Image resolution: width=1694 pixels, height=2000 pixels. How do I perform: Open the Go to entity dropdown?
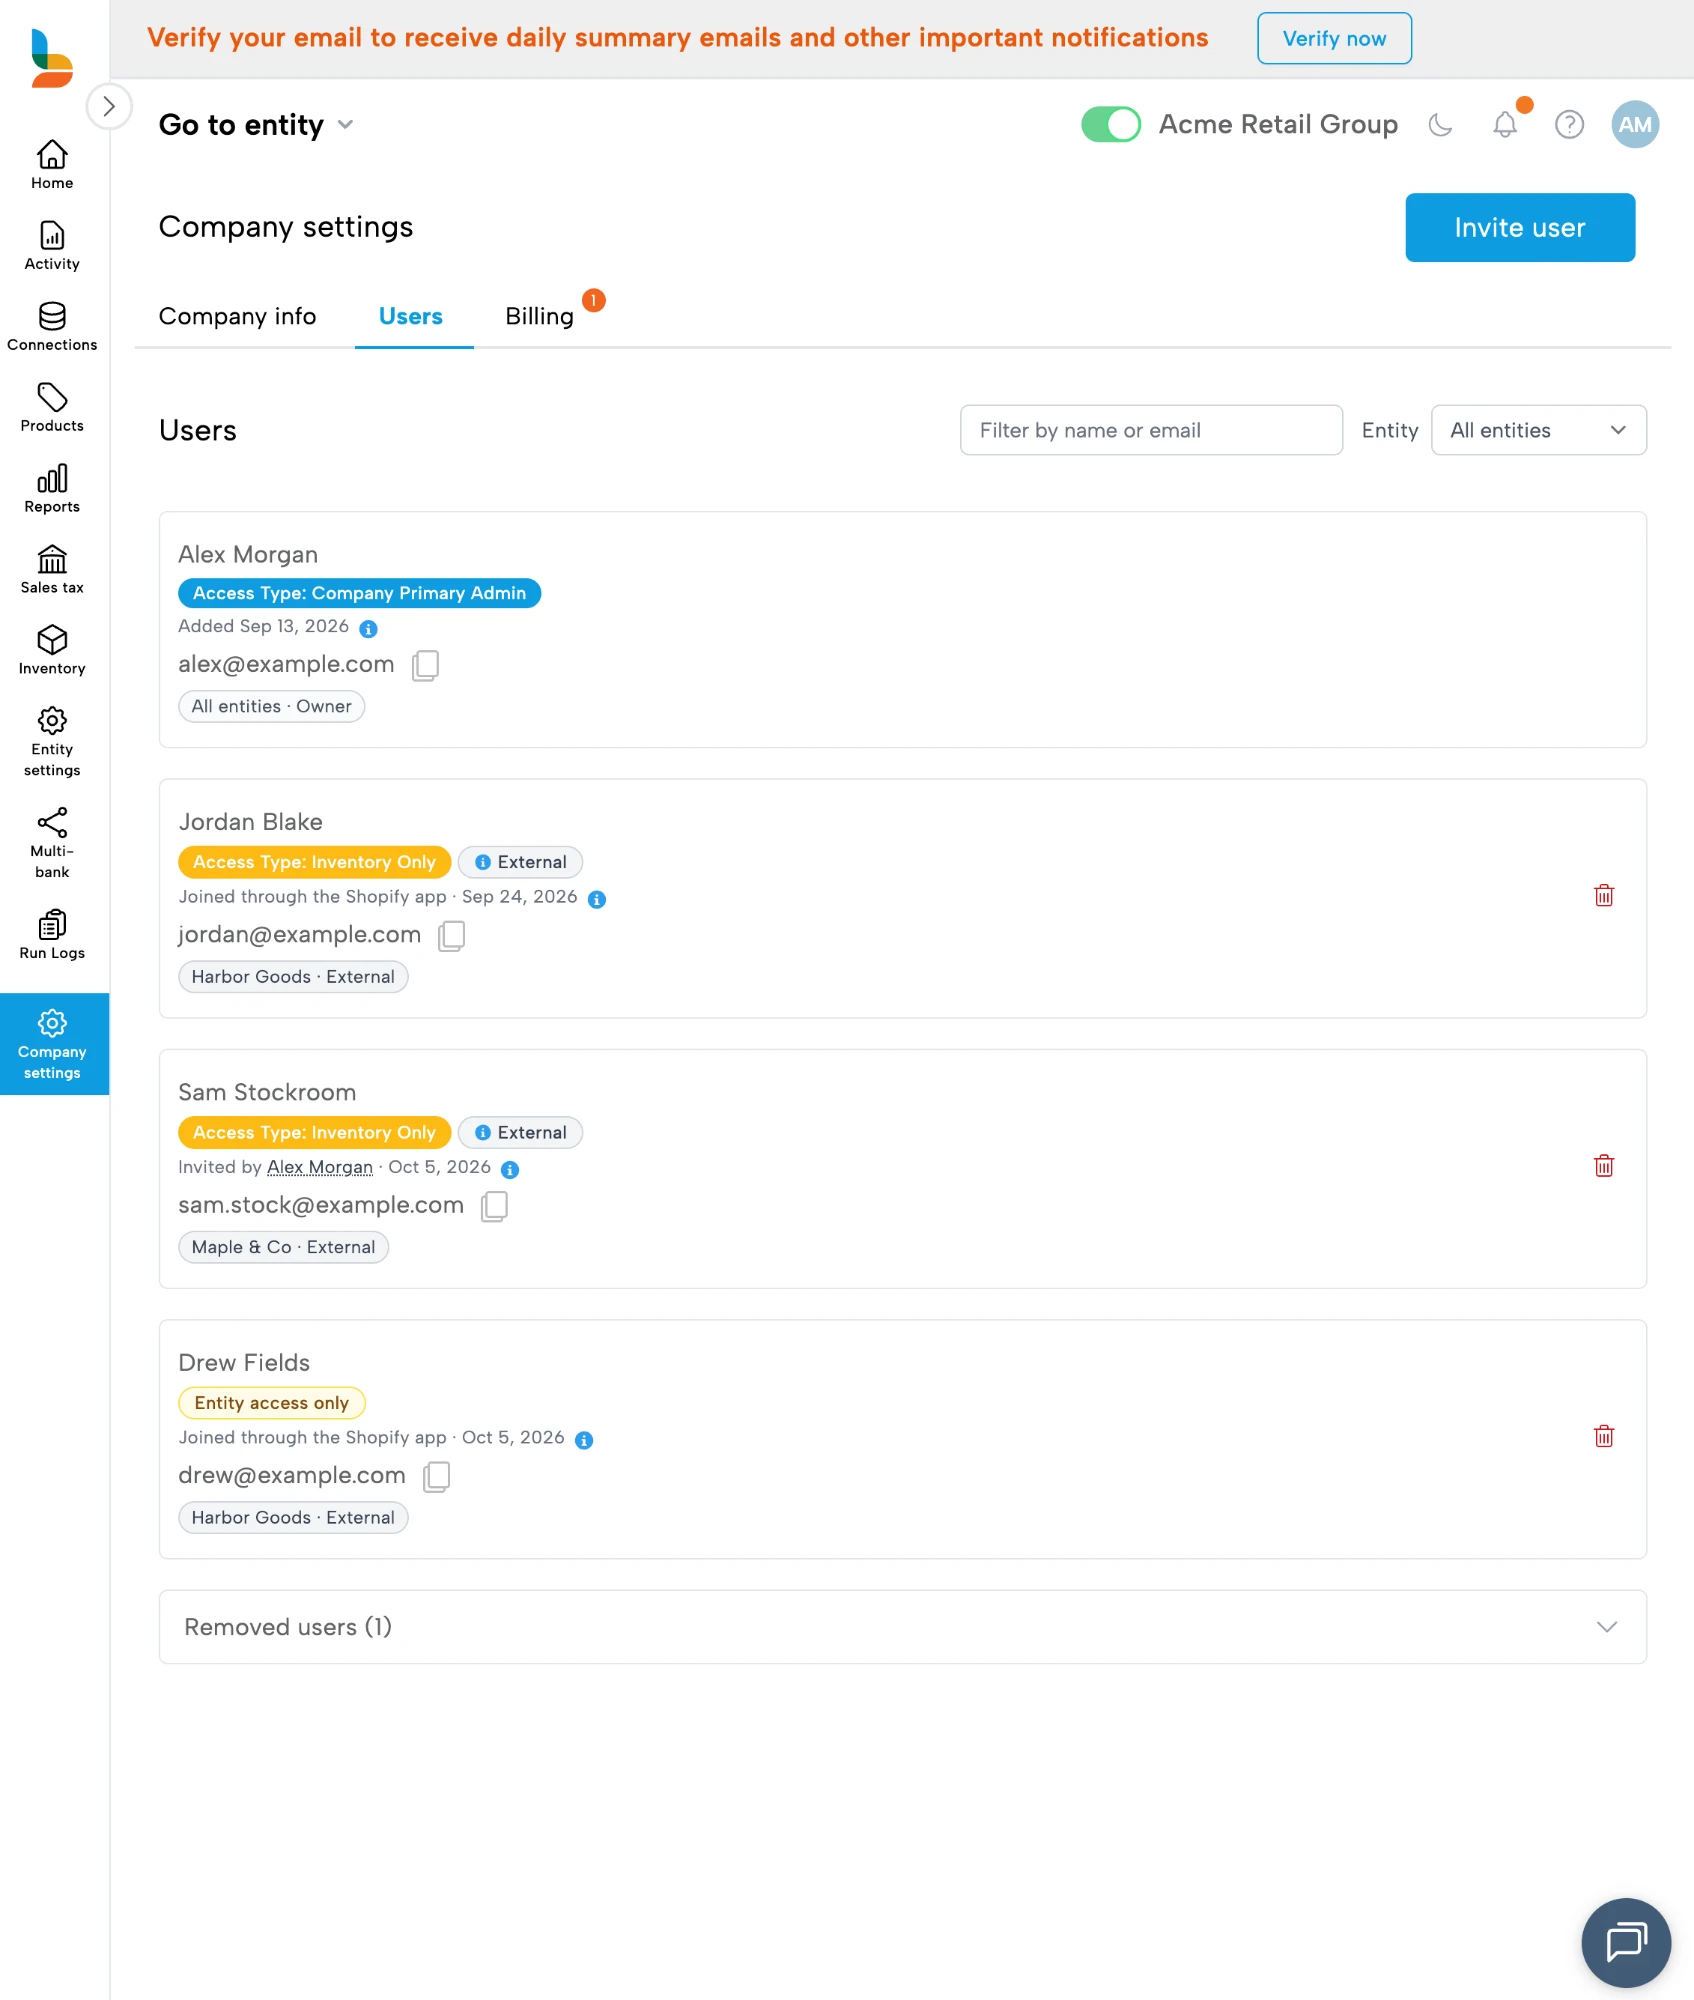(x=257, y=125)
